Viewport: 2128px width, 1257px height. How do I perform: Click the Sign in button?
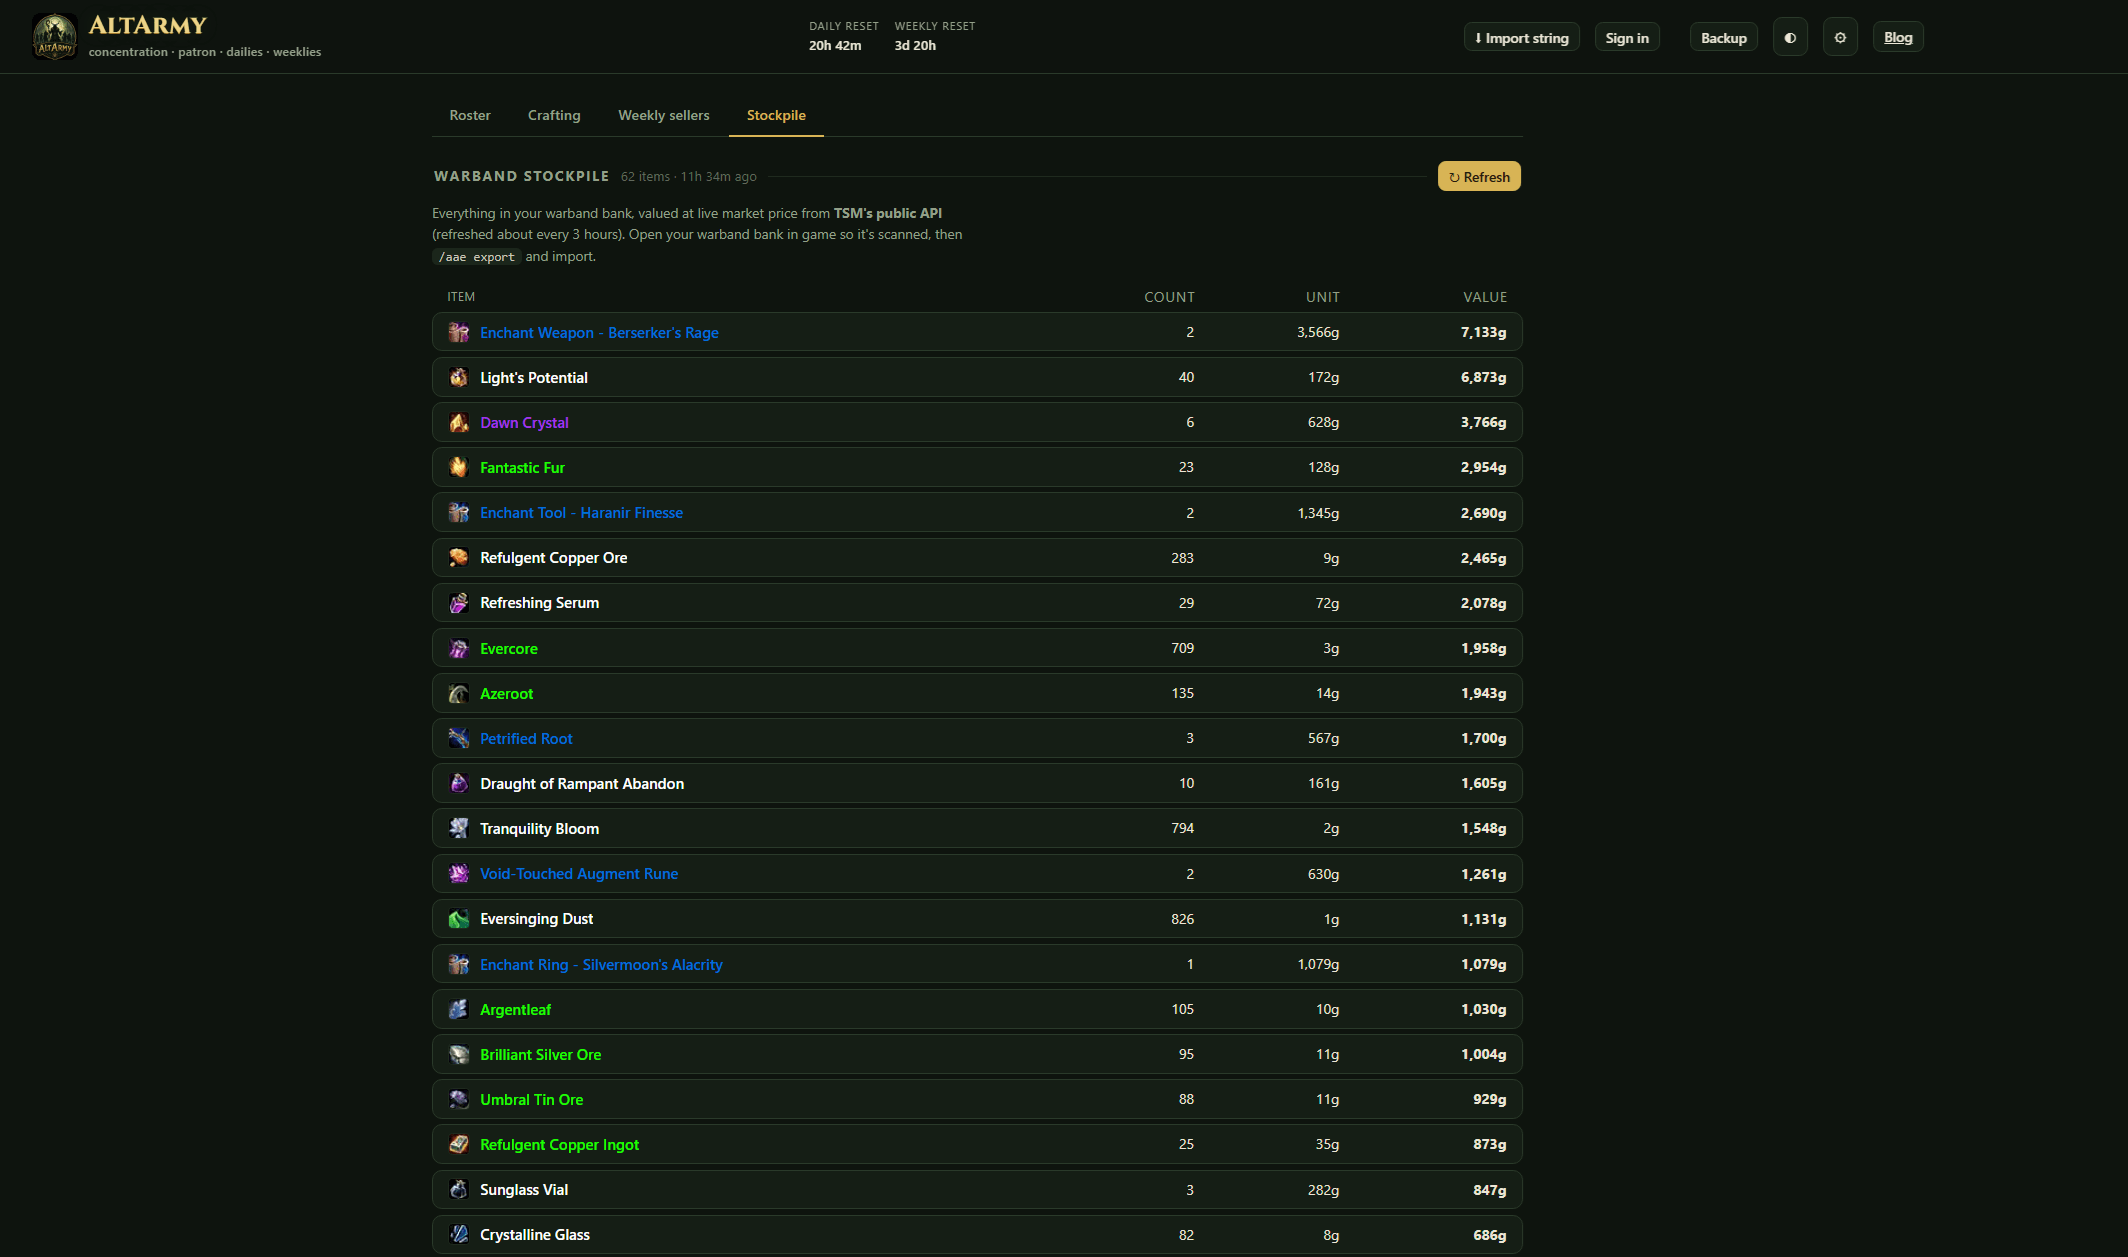coord(1627,38)
